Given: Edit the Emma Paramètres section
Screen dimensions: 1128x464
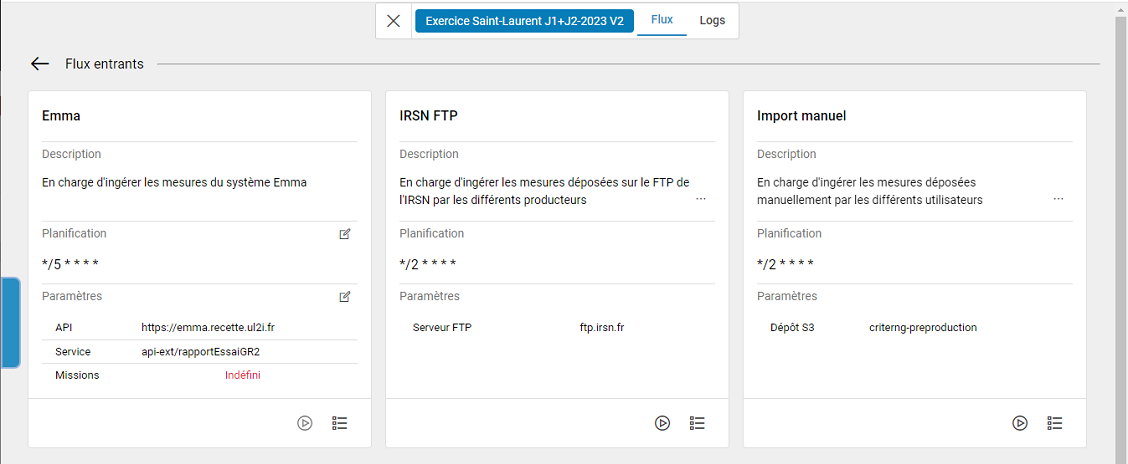Looking at the screenshot, I should [345, 297].
